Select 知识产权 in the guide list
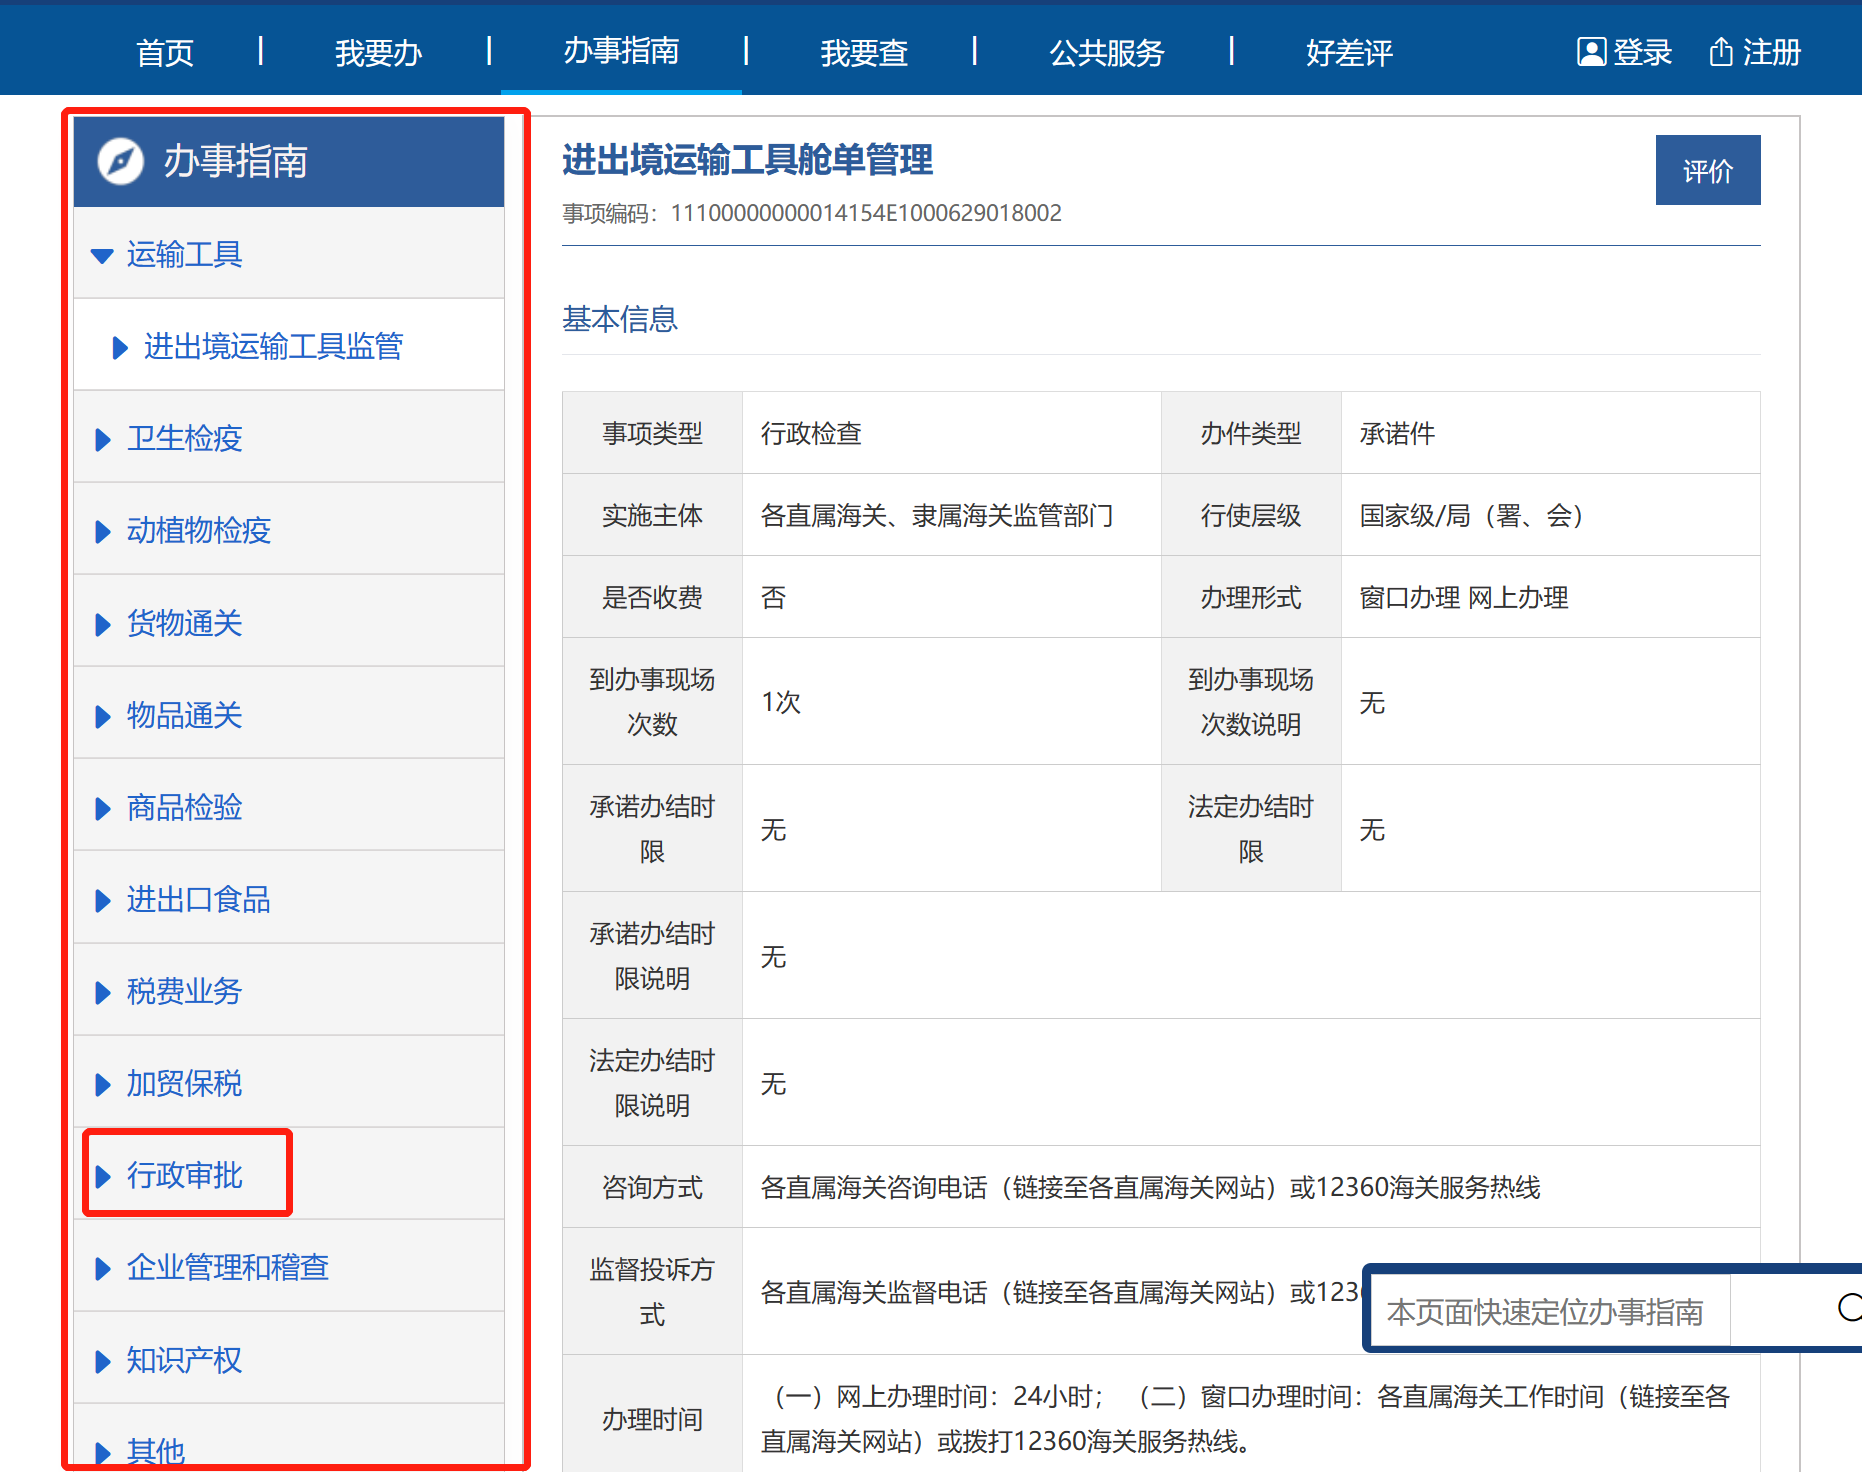The height and width of the screenshot is (1472, 1862). 184,1360
